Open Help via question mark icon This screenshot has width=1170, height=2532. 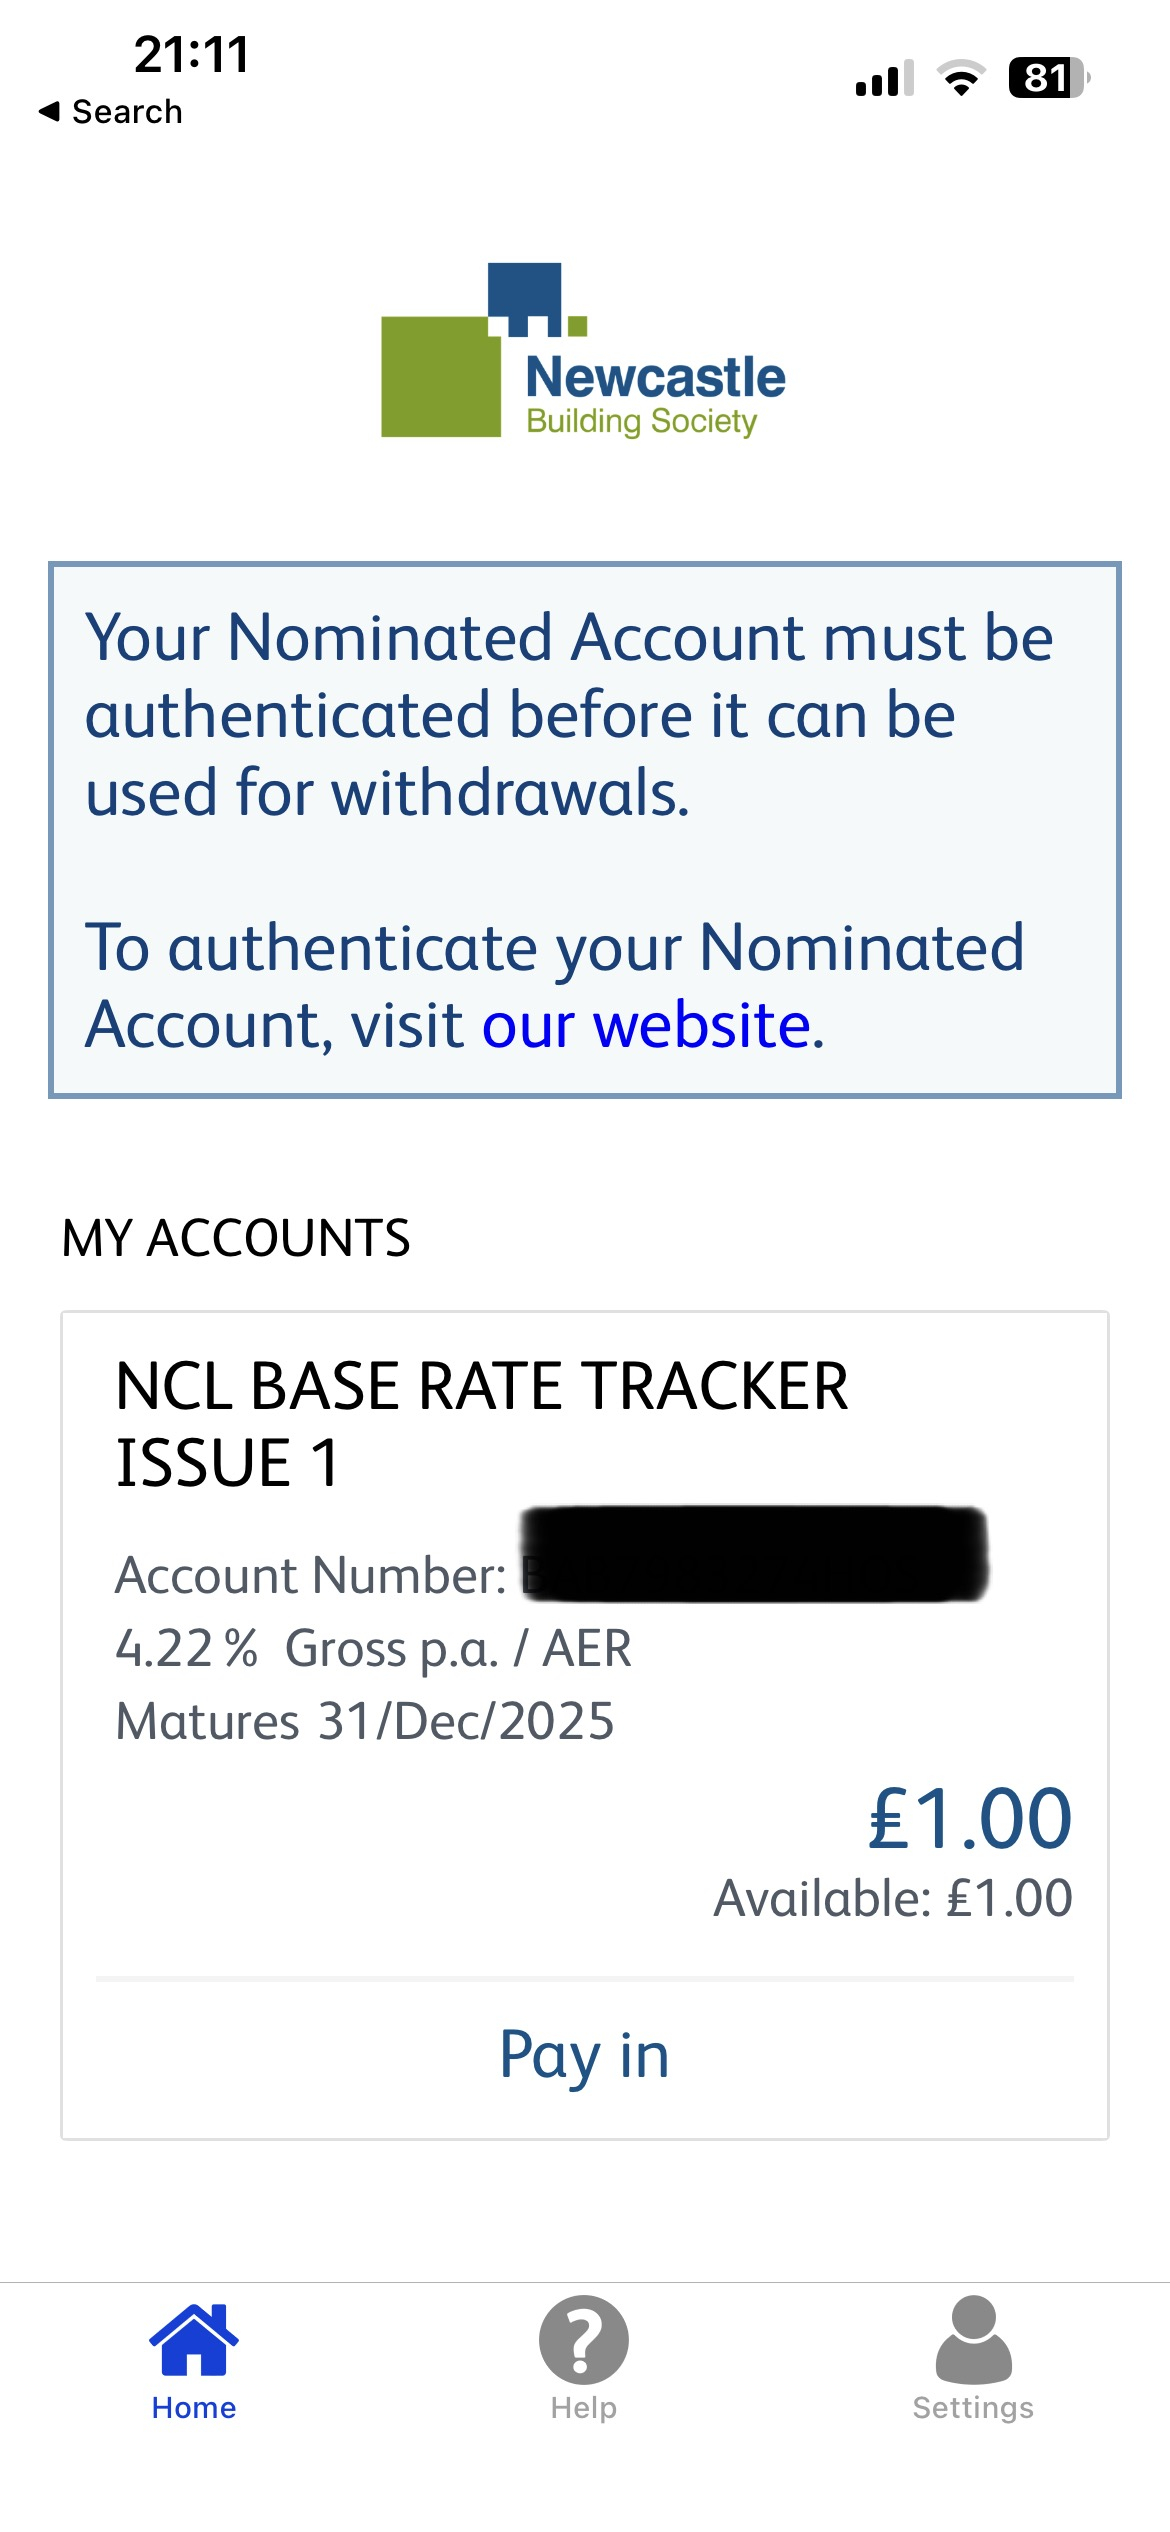click(584, 2340)
